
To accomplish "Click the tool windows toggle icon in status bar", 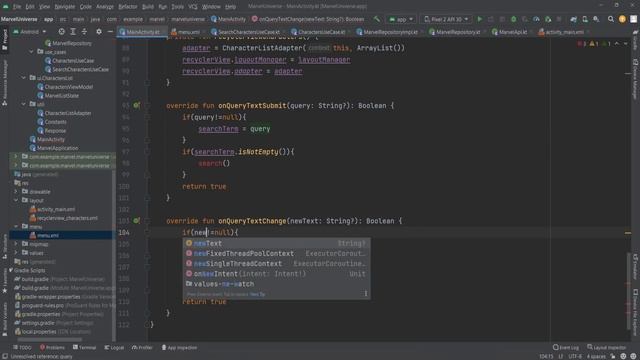I will click(4, 356).
